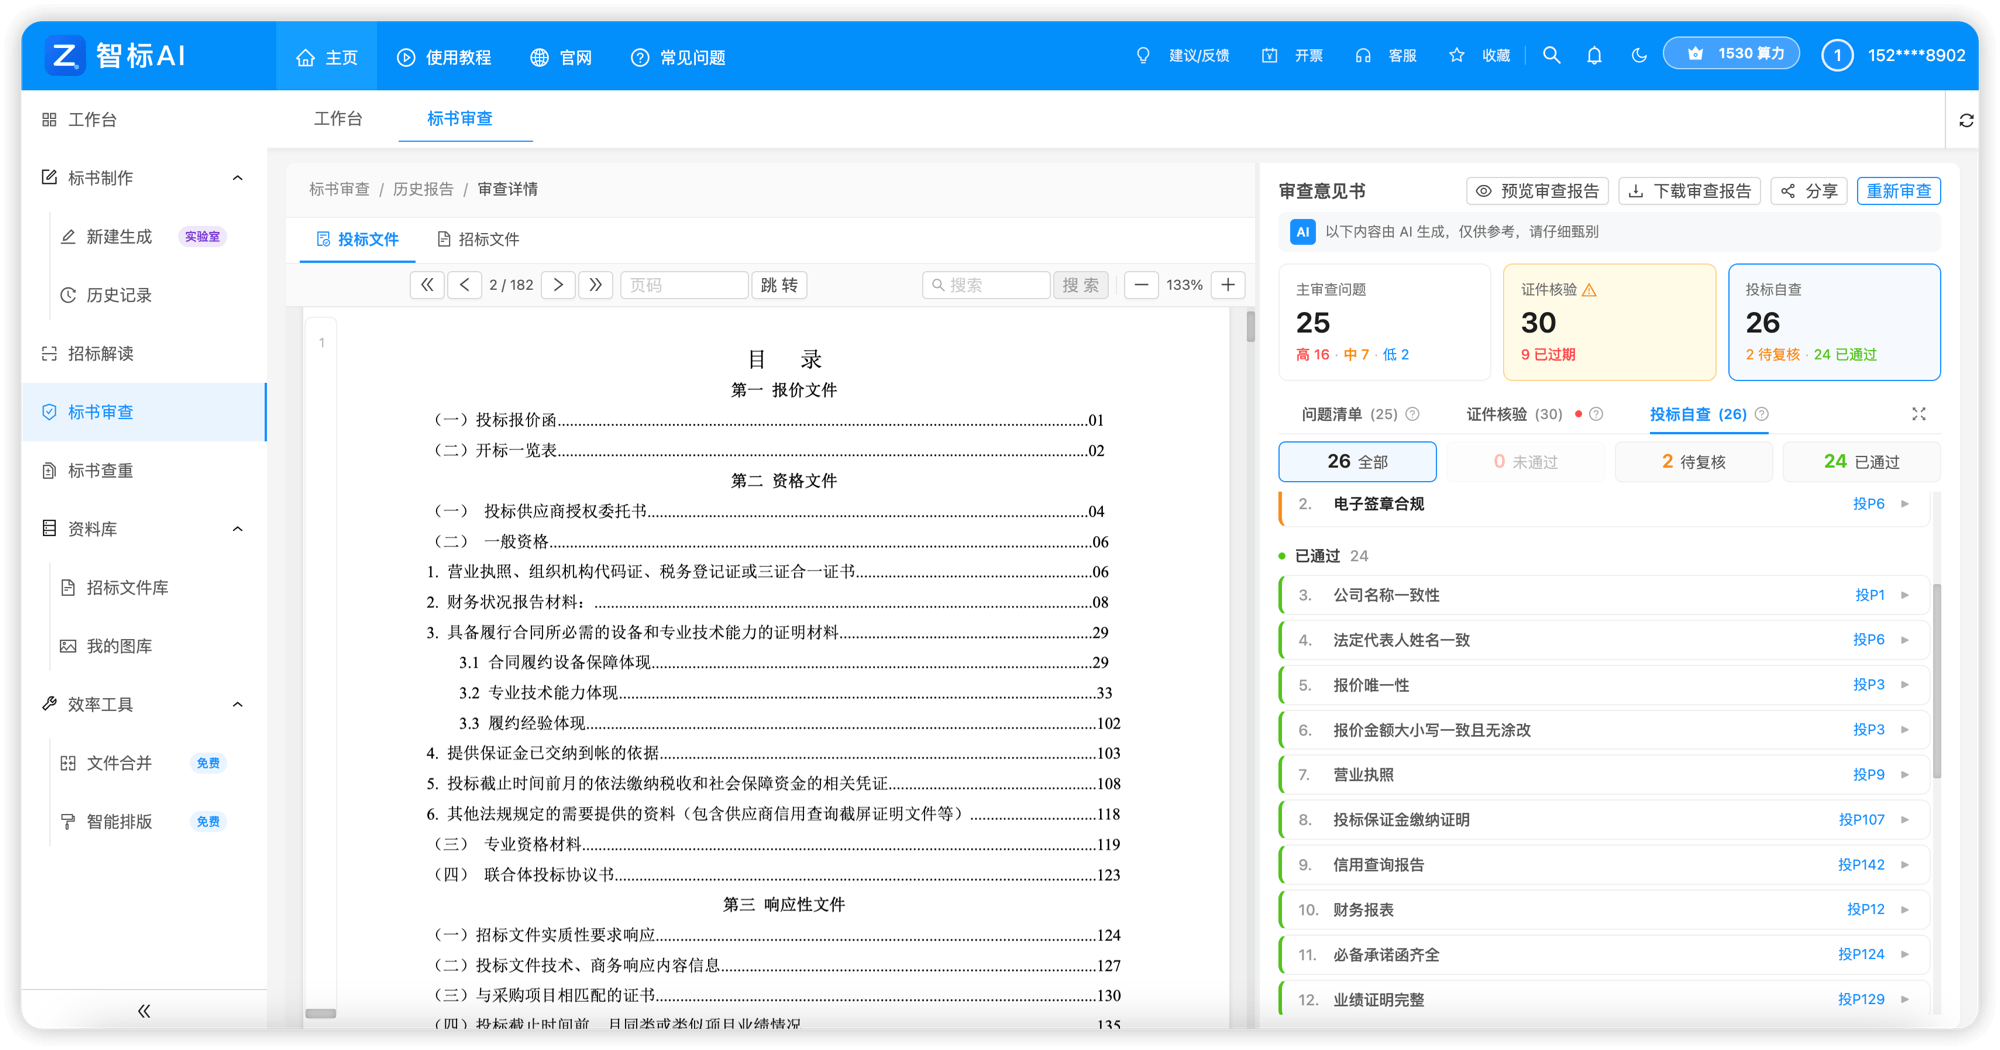The width and height of the screenshot is (2000, 1050).
Task: Click the 跳转 page jump button
Action: [779, 285]
